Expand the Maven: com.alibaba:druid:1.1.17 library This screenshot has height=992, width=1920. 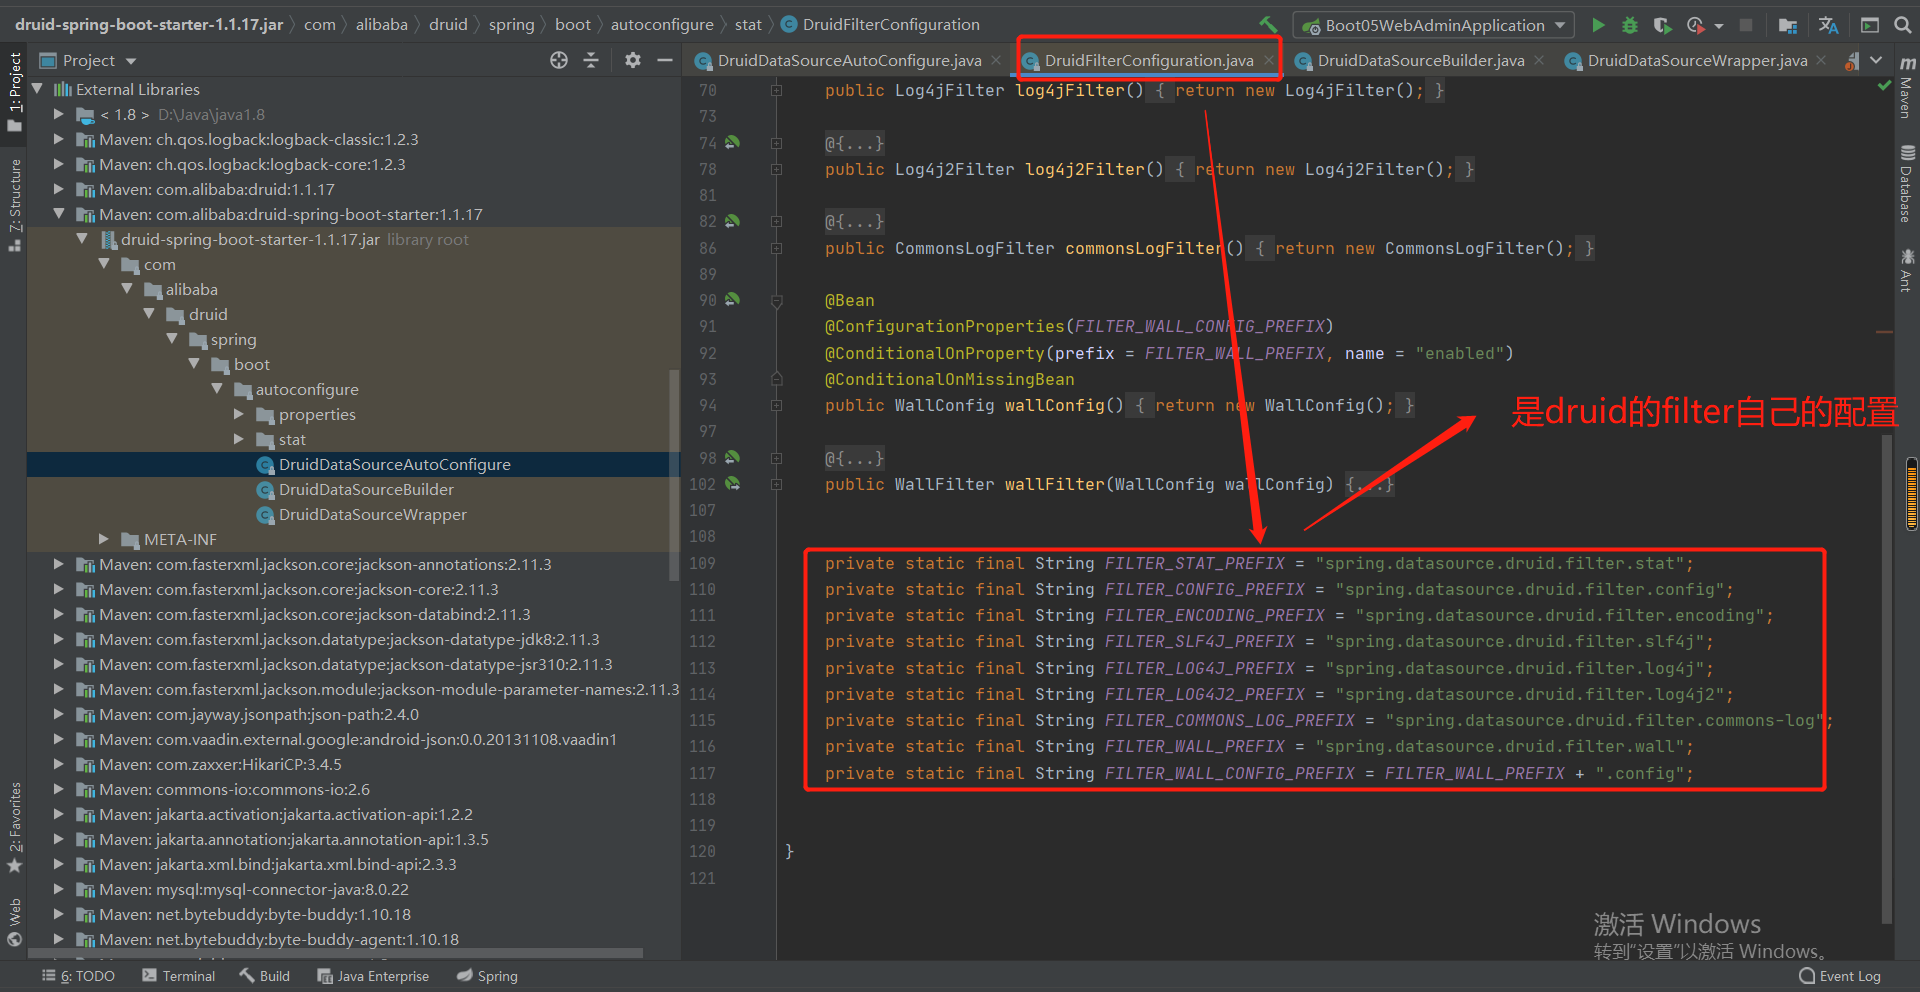pos(59,189)
